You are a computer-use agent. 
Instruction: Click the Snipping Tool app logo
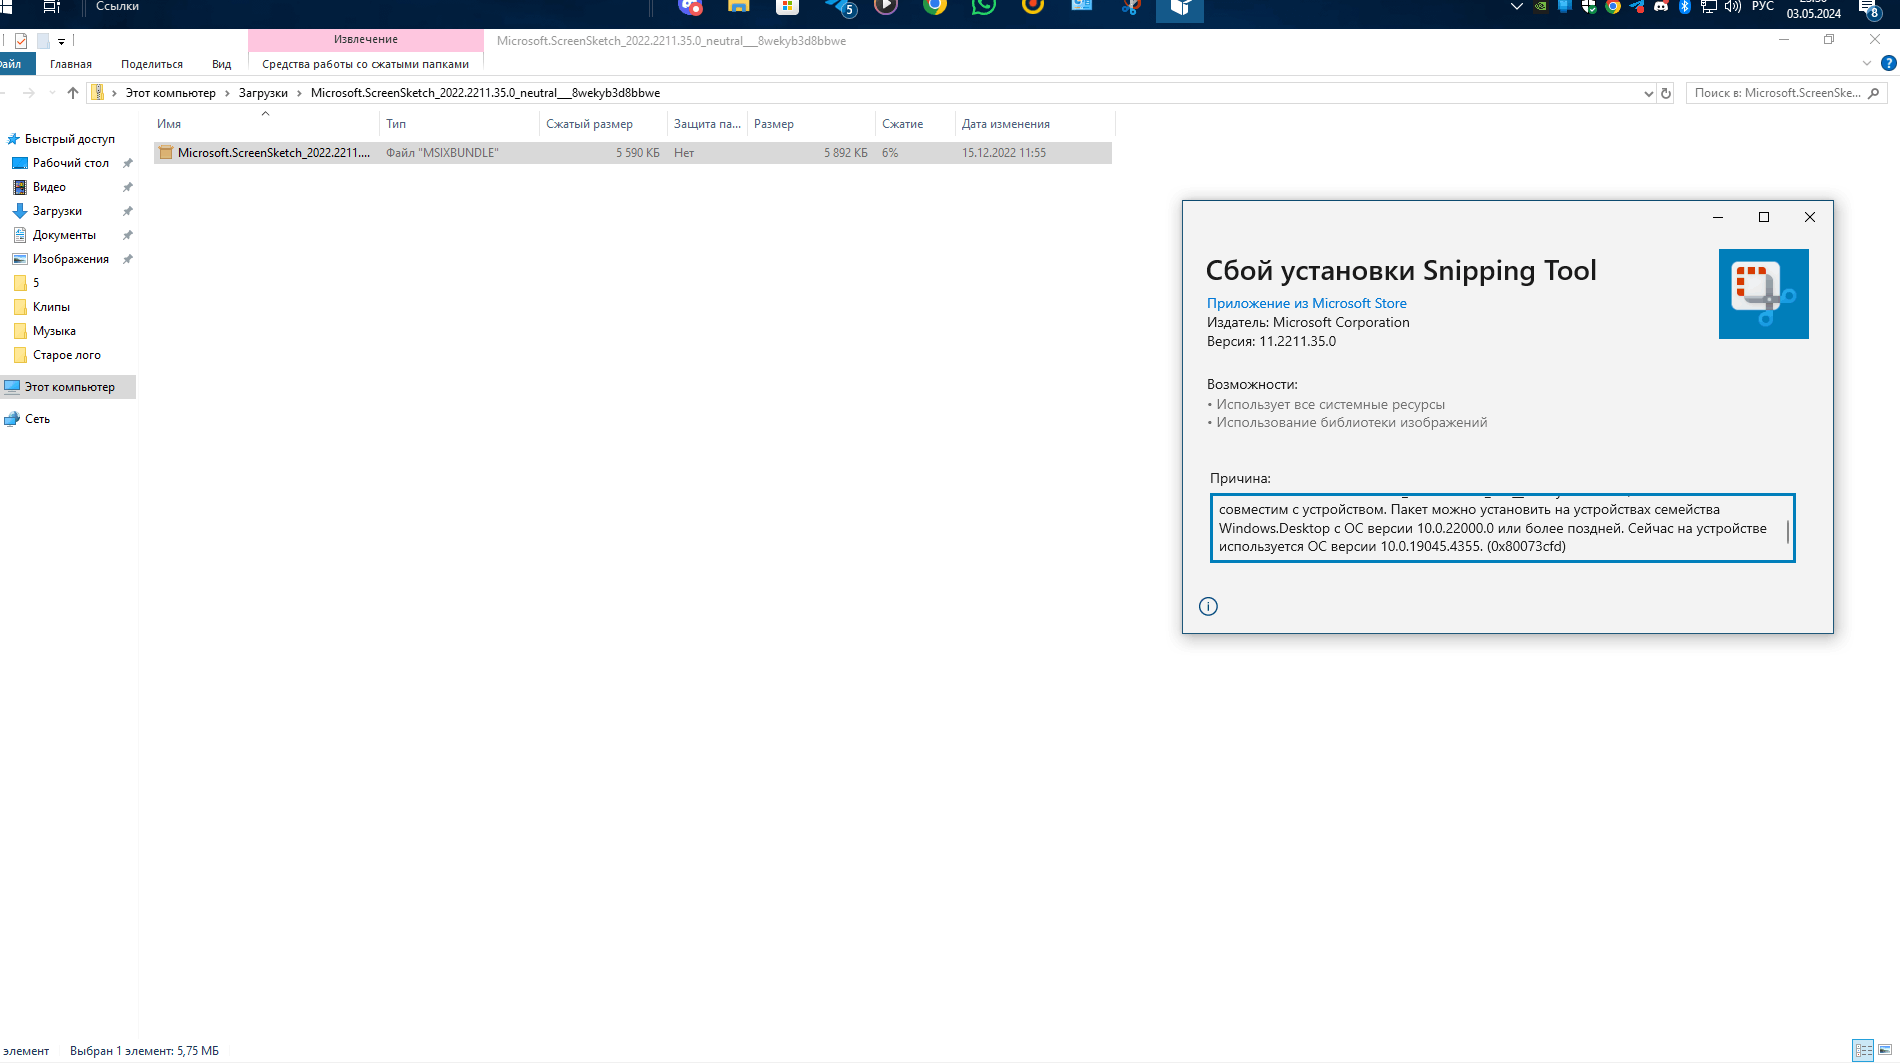1763,294
